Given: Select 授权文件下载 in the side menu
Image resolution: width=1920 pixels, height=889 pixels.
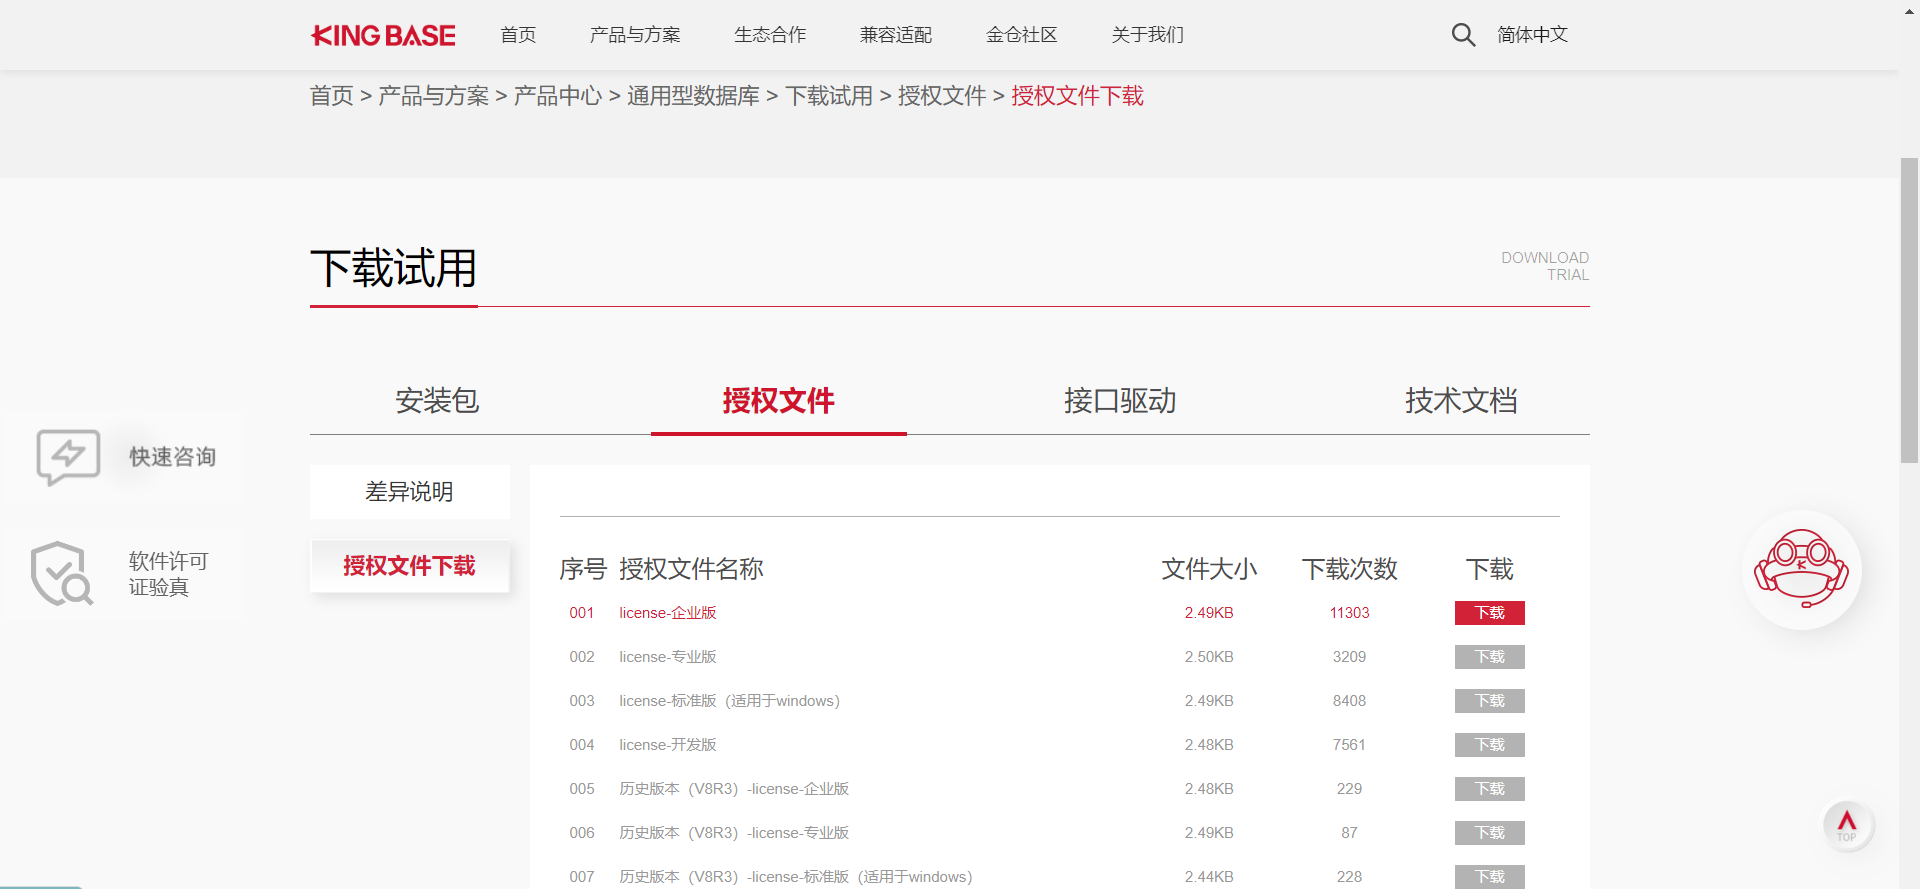Looking at the screenshot, I should click(x=410, y=566).
